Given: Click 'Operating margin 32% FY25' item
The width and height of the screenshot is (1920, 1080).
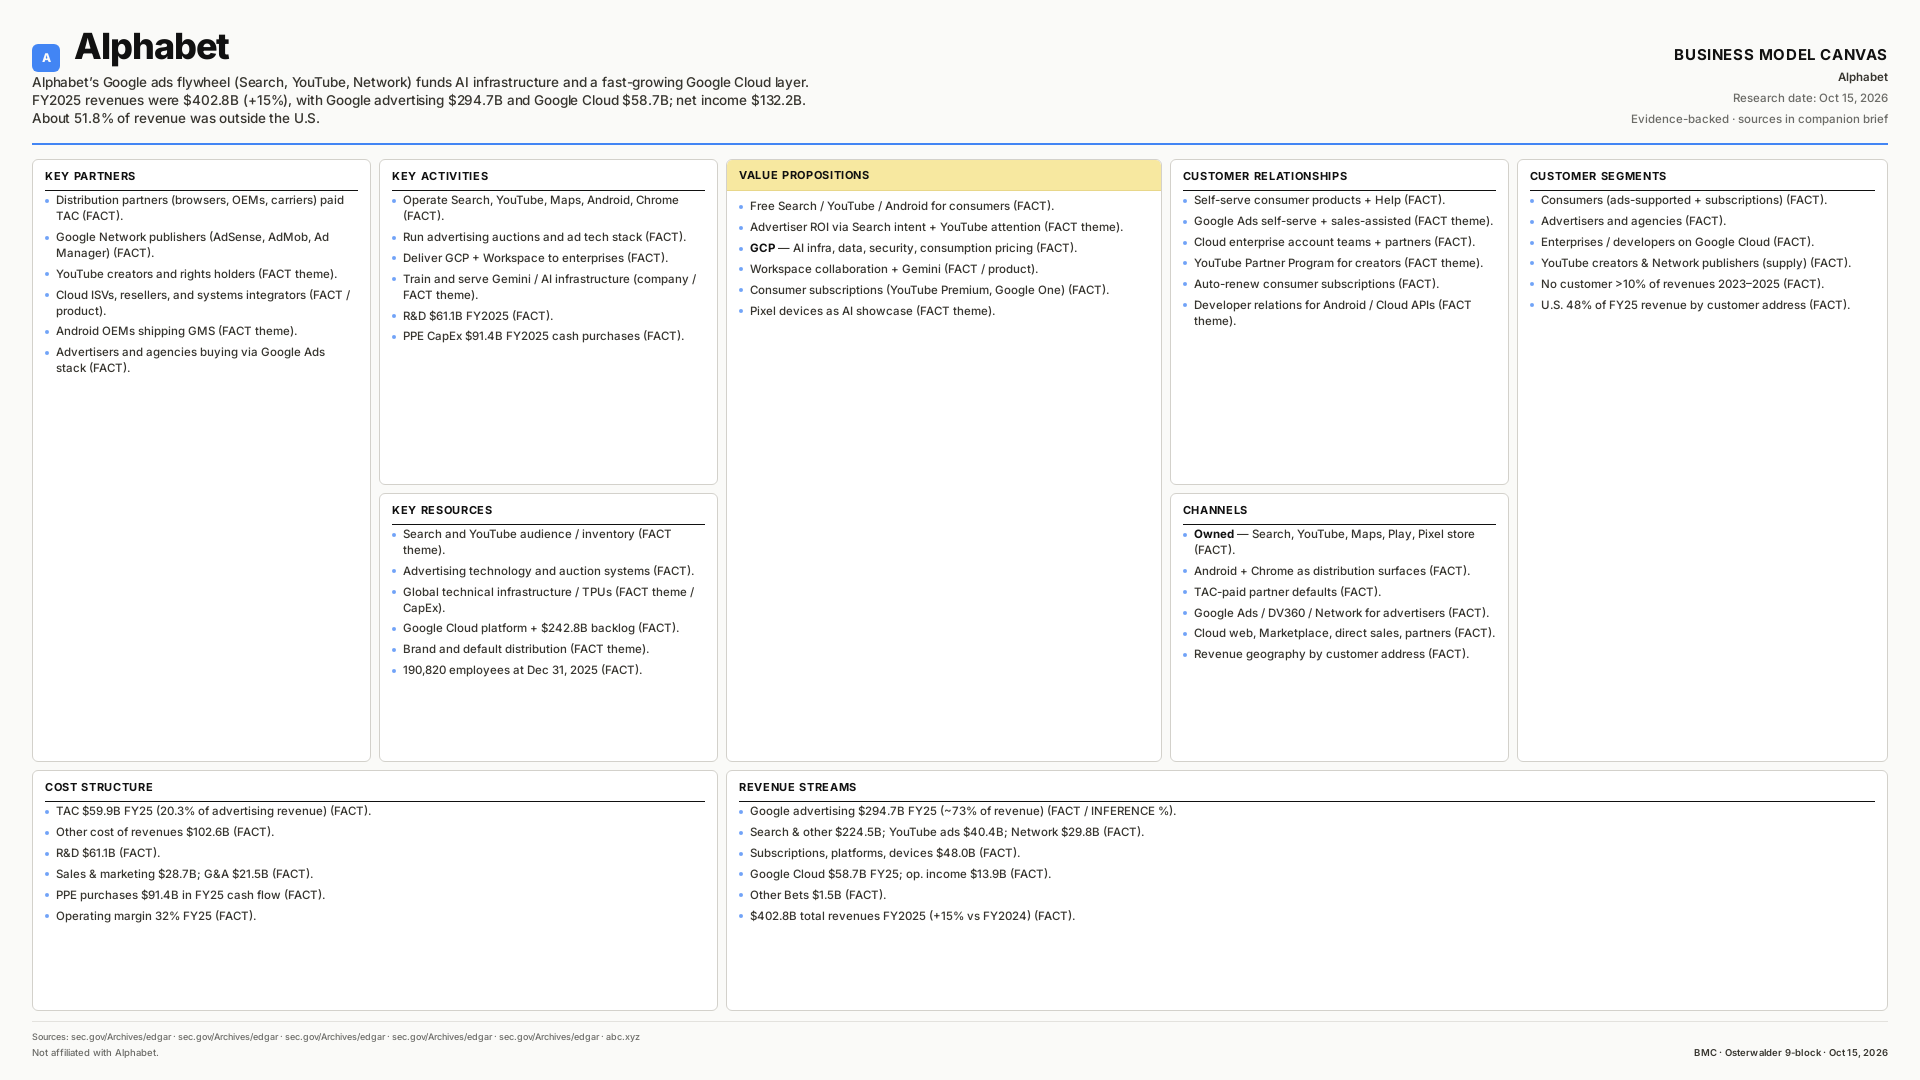Looking at the screenshot, I should [156, 916].
